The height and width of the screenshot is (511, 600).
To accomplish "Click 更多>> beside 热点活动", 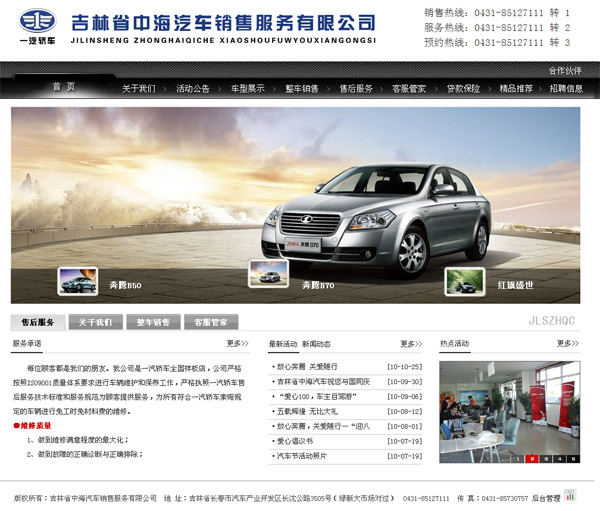I will [x=568, y=343].
